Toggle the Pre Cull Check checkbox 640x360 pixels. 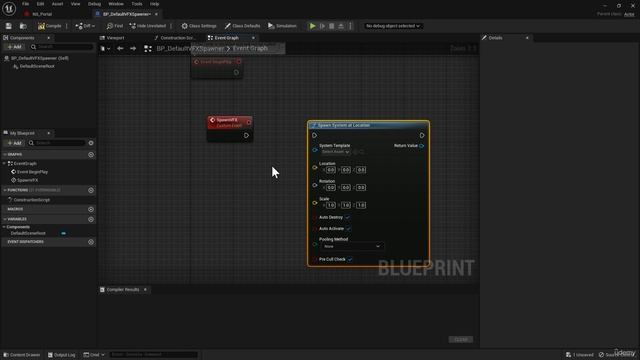pyautogui.click(x=350, y=260)
